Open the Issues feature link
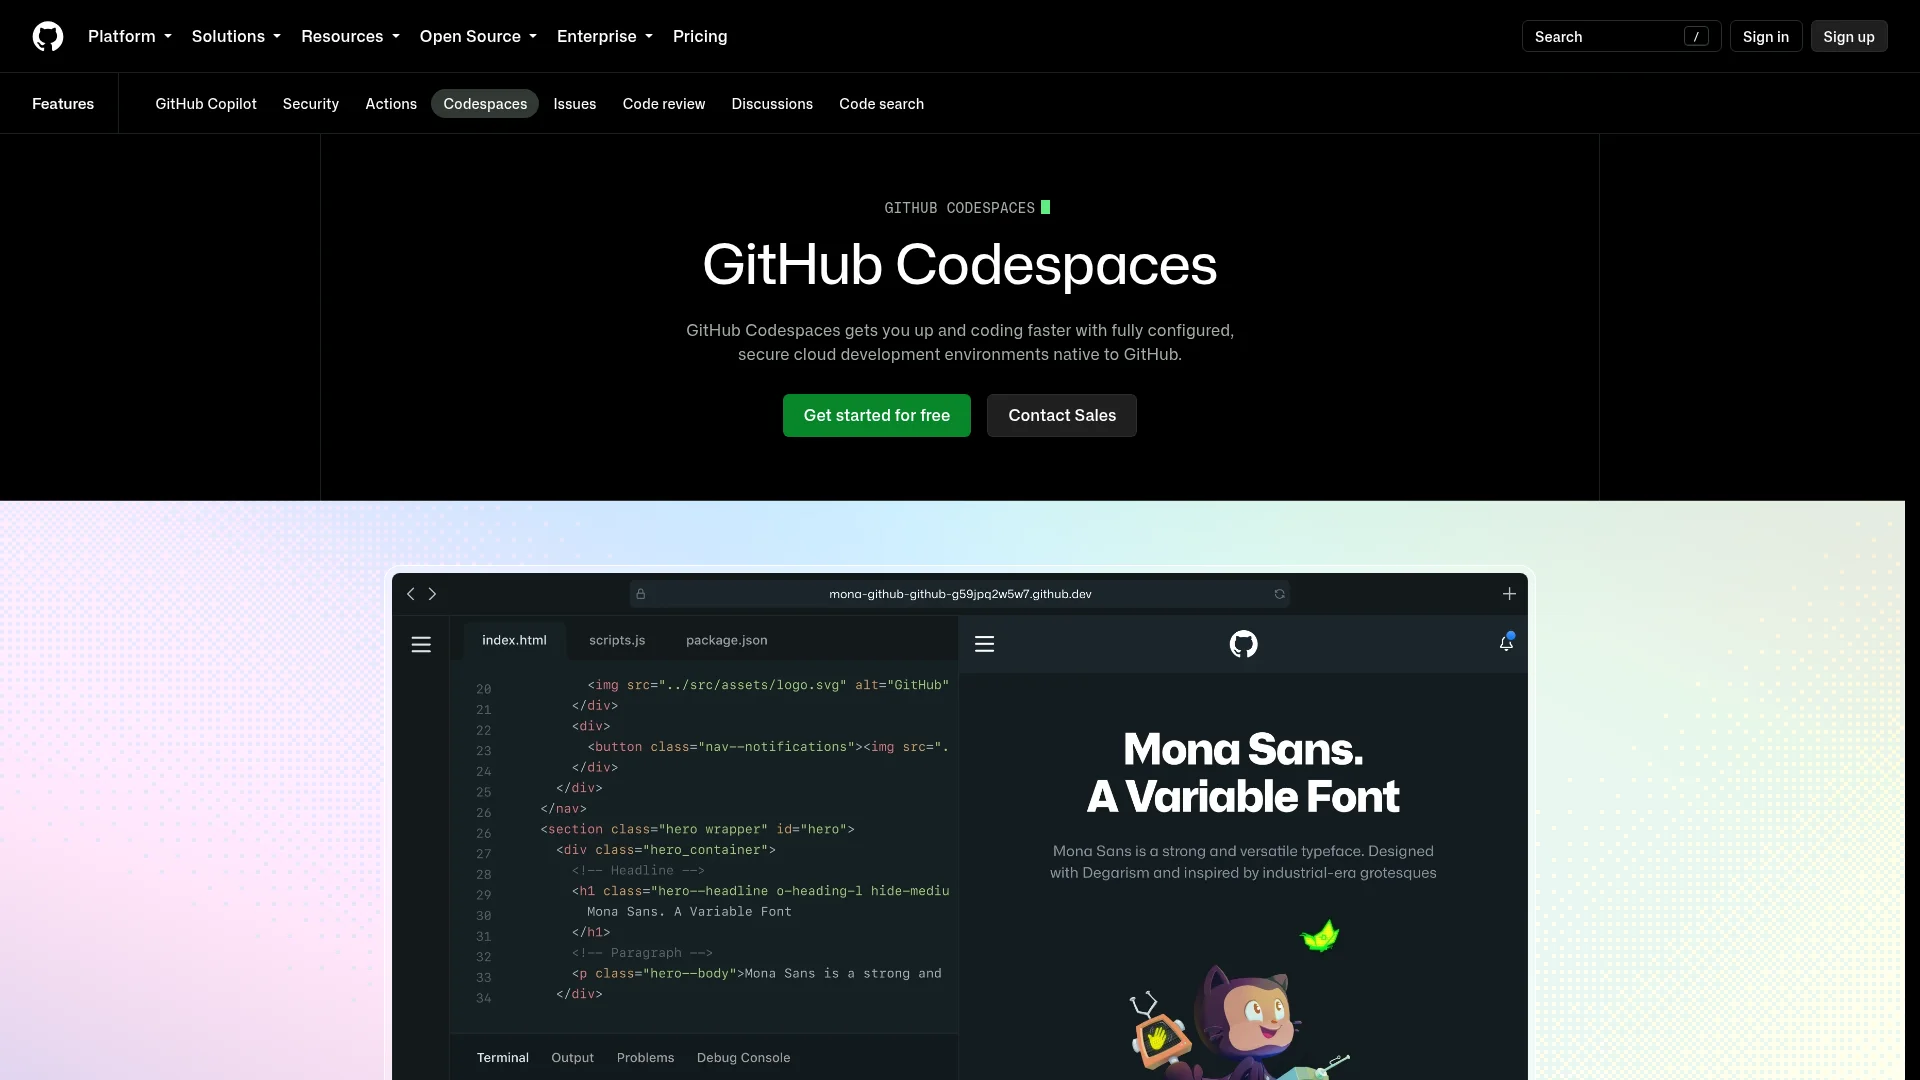 575,104
